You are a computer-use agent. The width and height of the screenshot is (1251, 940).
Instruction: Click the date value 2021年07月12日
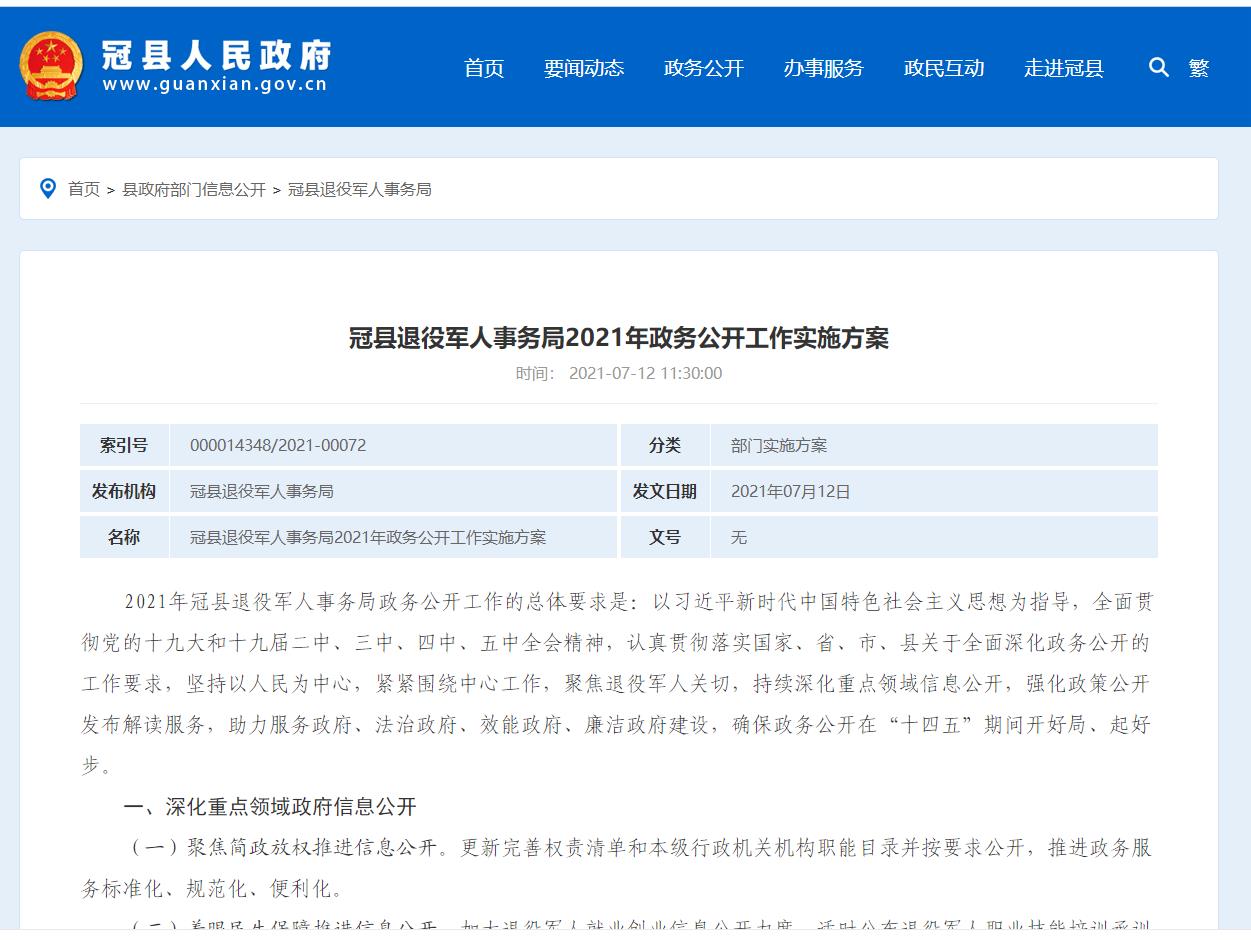pyautogui.click(x=791, y=491)
